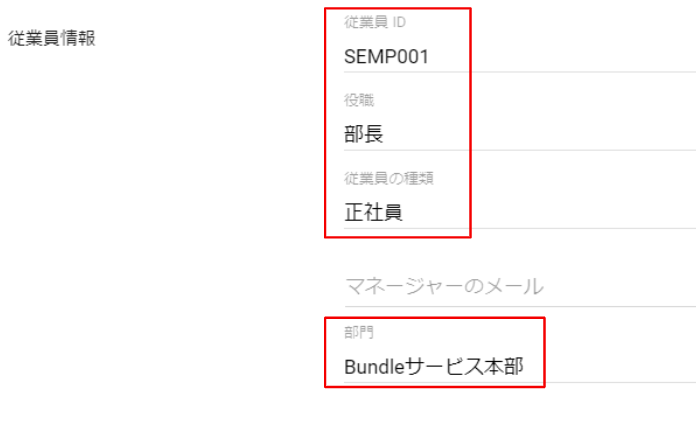Click the 従業員 ID input field
Viewport: 696px width, 437px height.
point(500,56)
